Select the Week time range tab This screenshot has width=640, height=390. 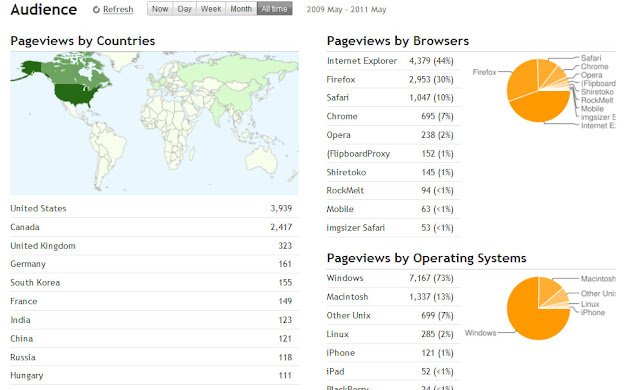click(x=211, y=9)
